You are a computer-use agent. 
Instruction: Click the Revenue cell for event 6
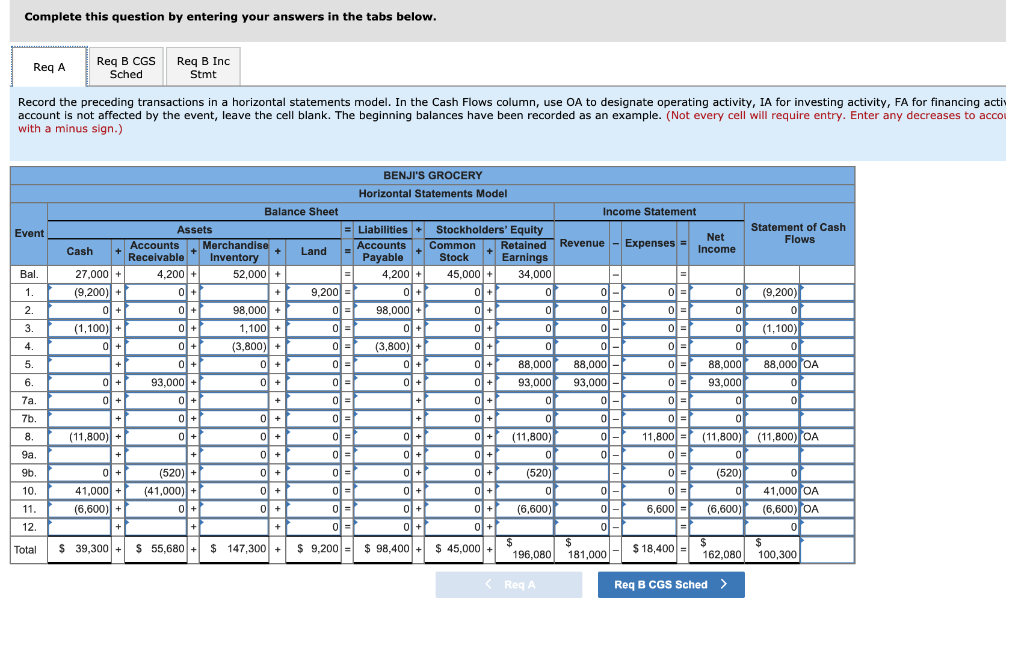pos(582,382)
